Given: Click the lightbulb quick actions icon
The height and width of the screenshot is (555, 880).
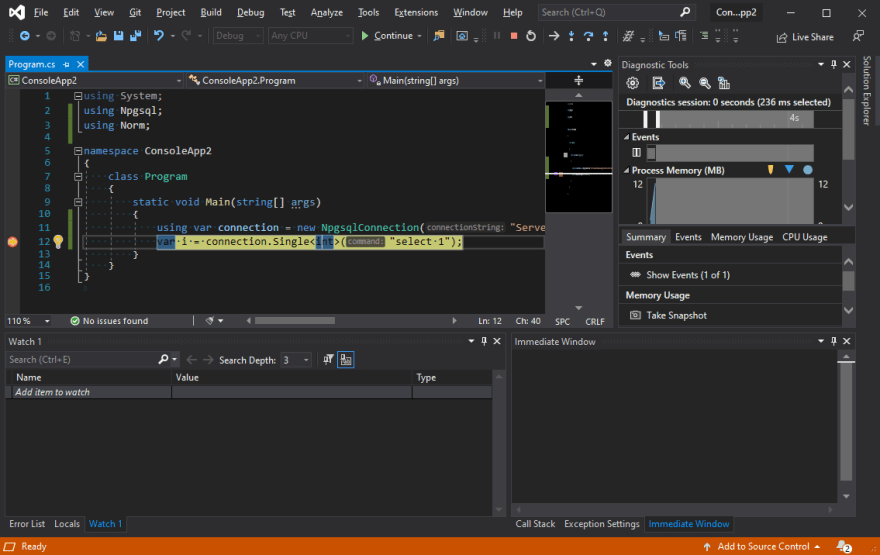Looking at the screenshot, I should (x=58, y=241).
